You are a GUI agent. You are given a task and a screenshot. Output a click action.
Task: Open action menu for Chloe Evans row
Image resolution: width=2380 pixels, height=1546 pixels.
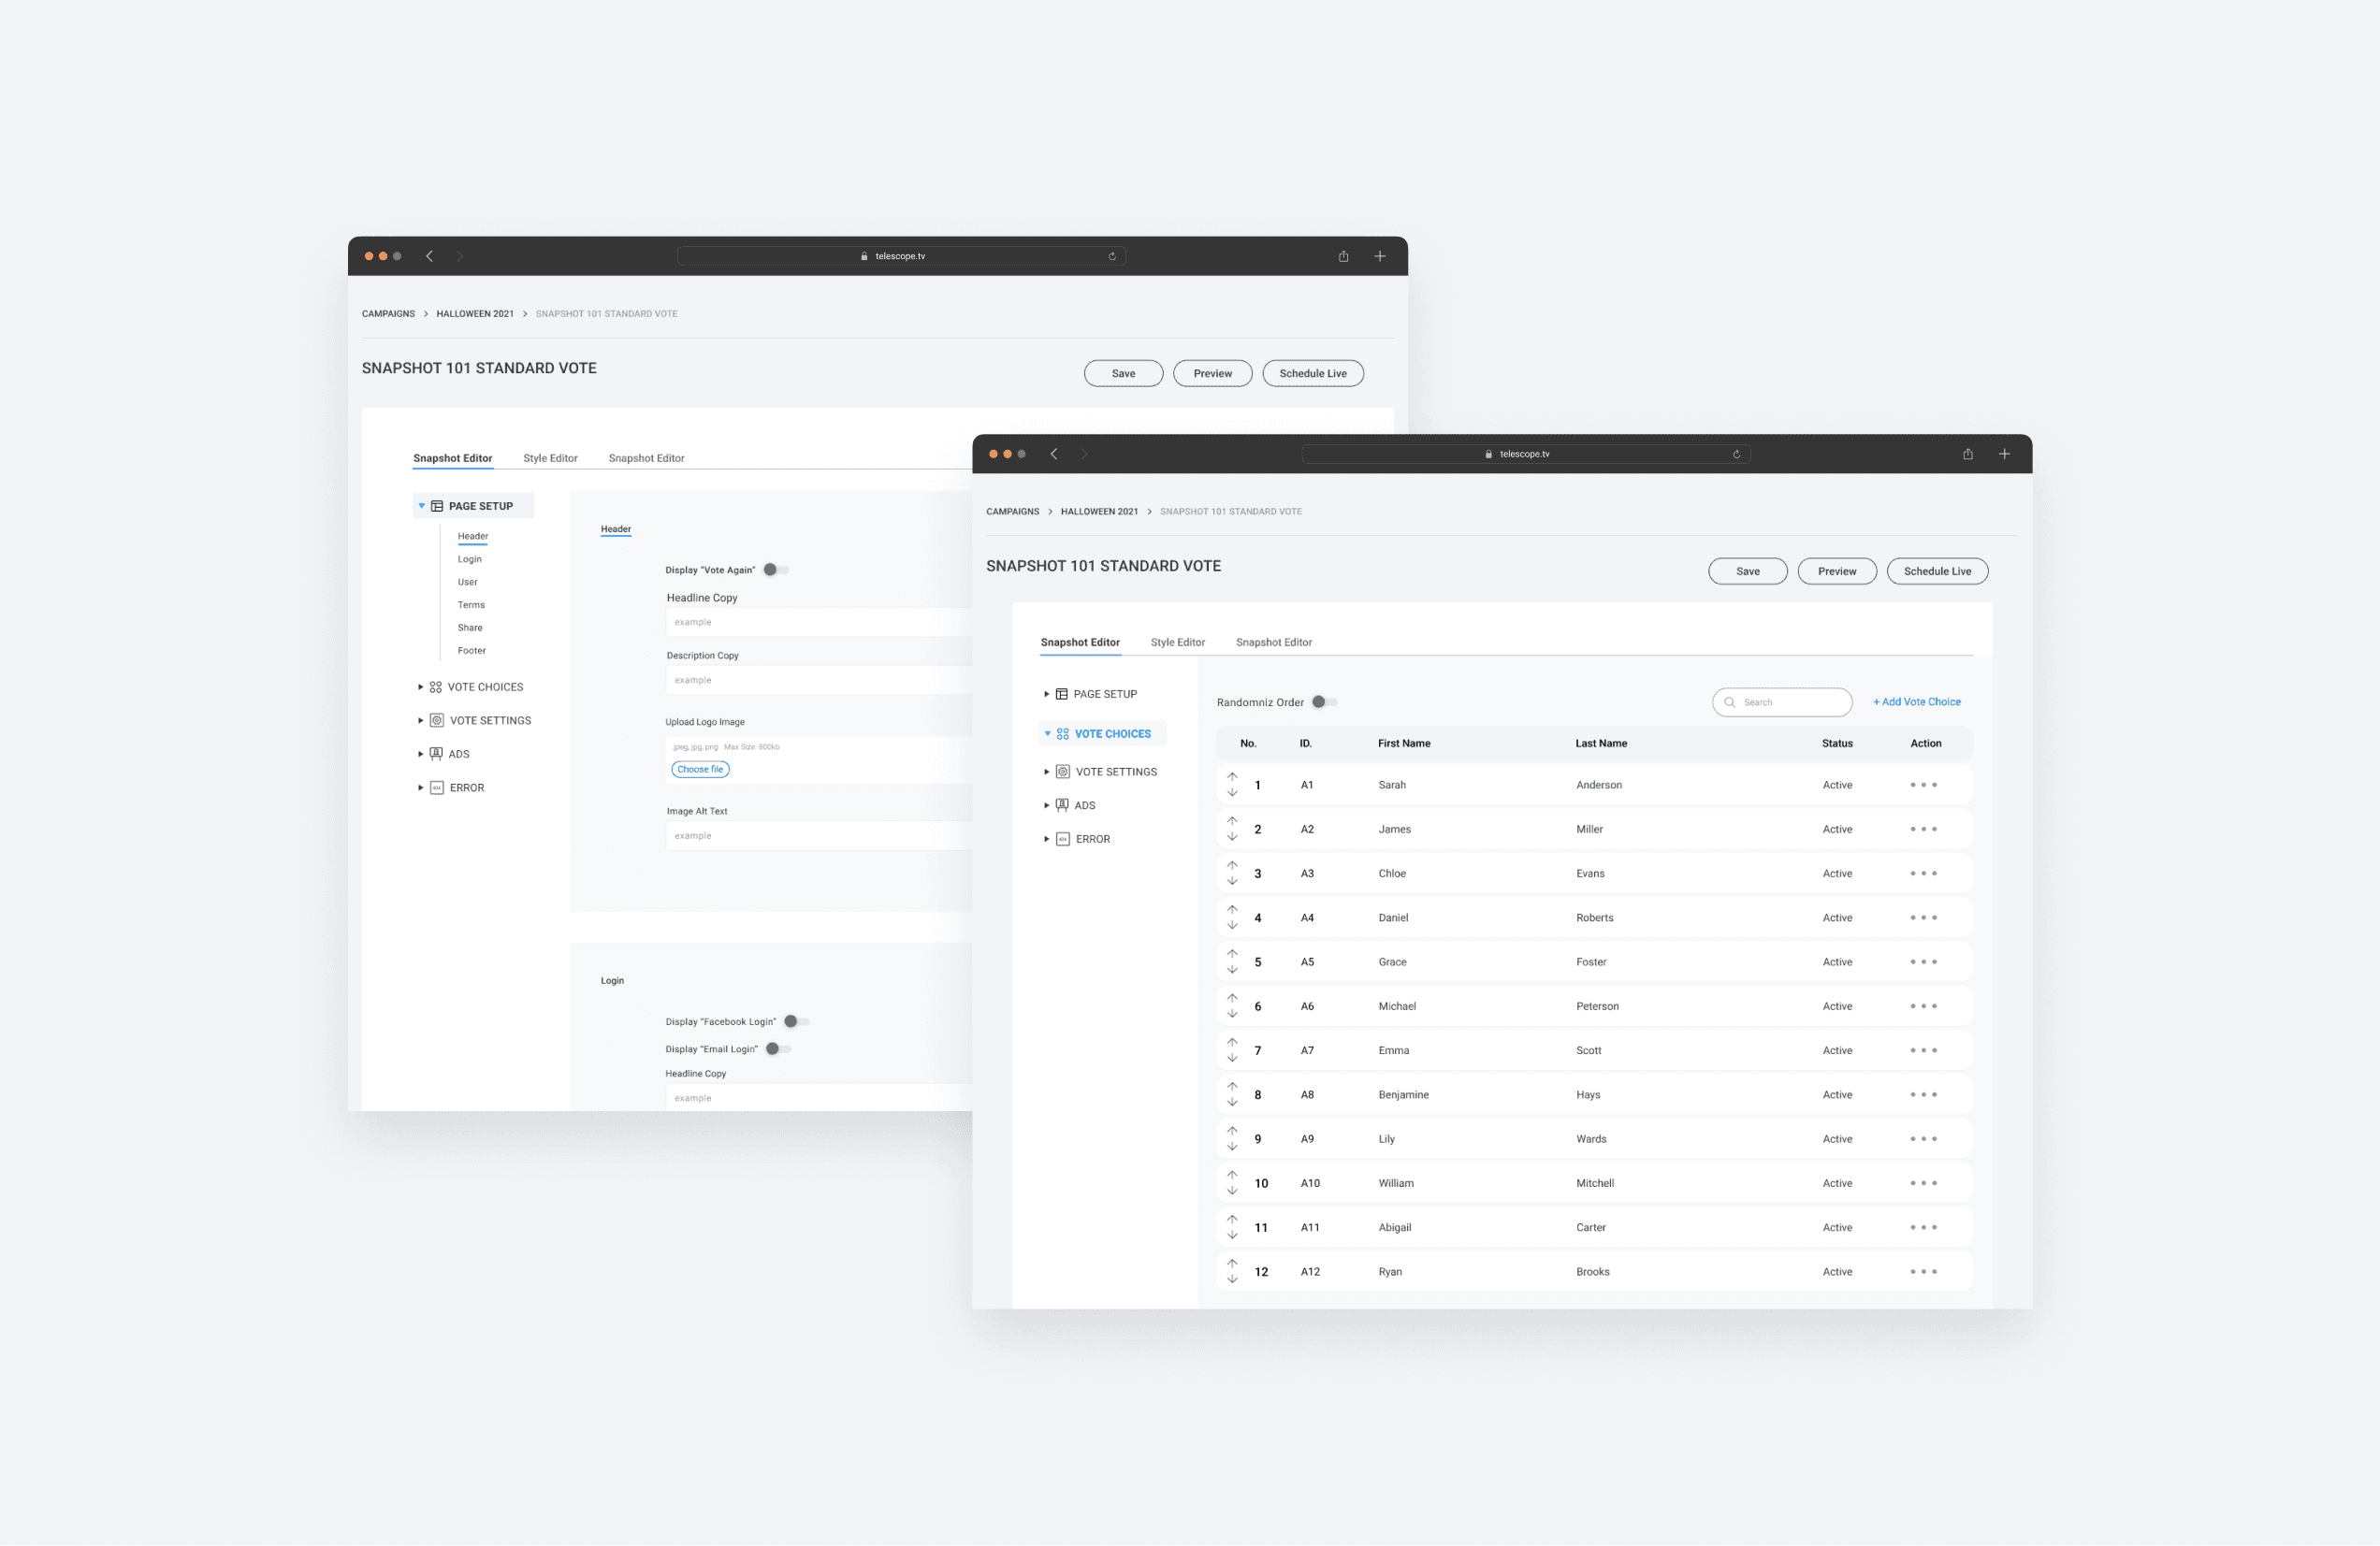[x=1923, y=874]
